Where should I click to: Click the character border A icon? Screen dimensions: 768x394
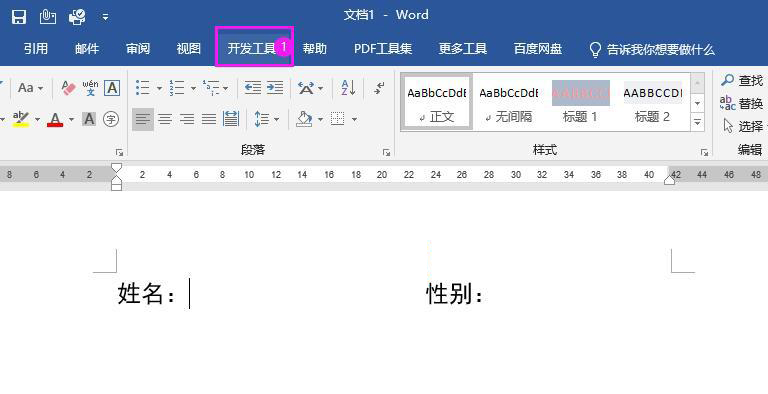[112, 88]
